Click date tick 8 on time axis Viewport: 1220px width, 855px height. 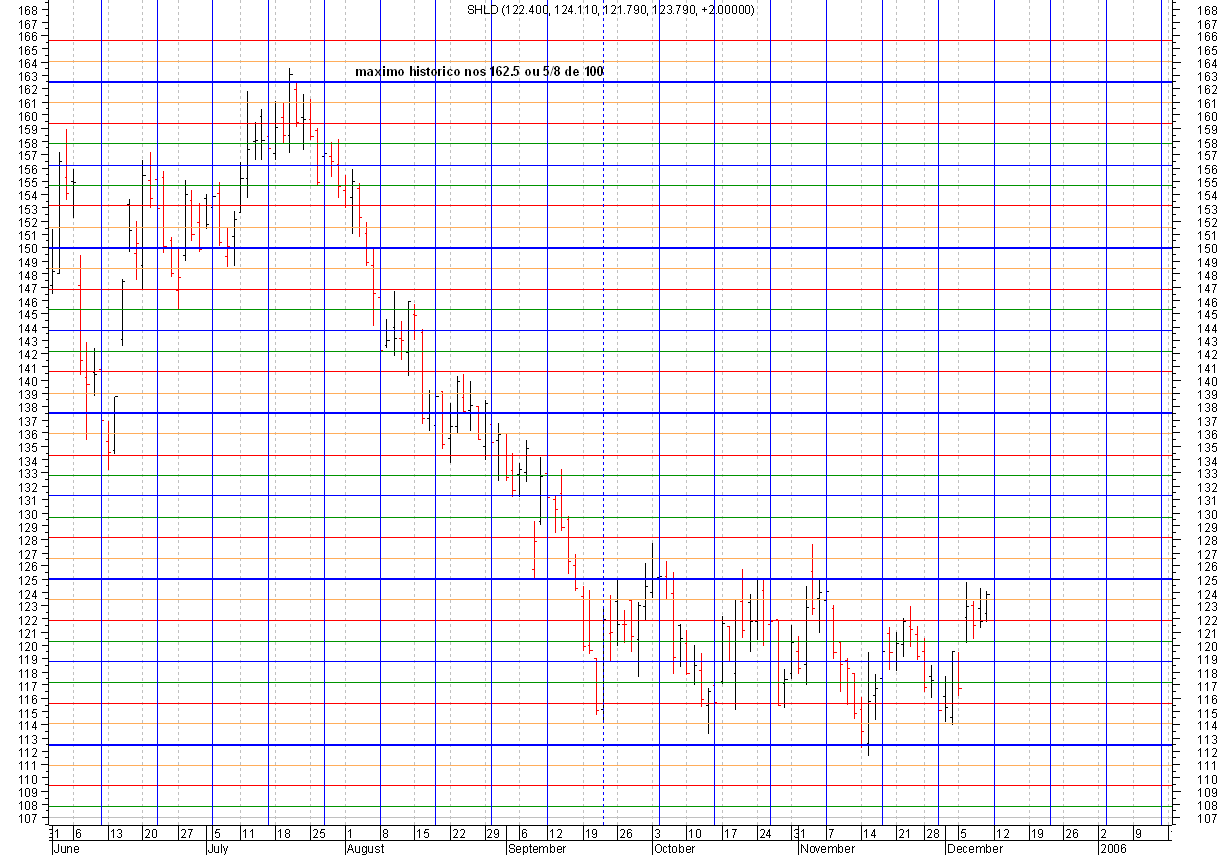[385, 833]
